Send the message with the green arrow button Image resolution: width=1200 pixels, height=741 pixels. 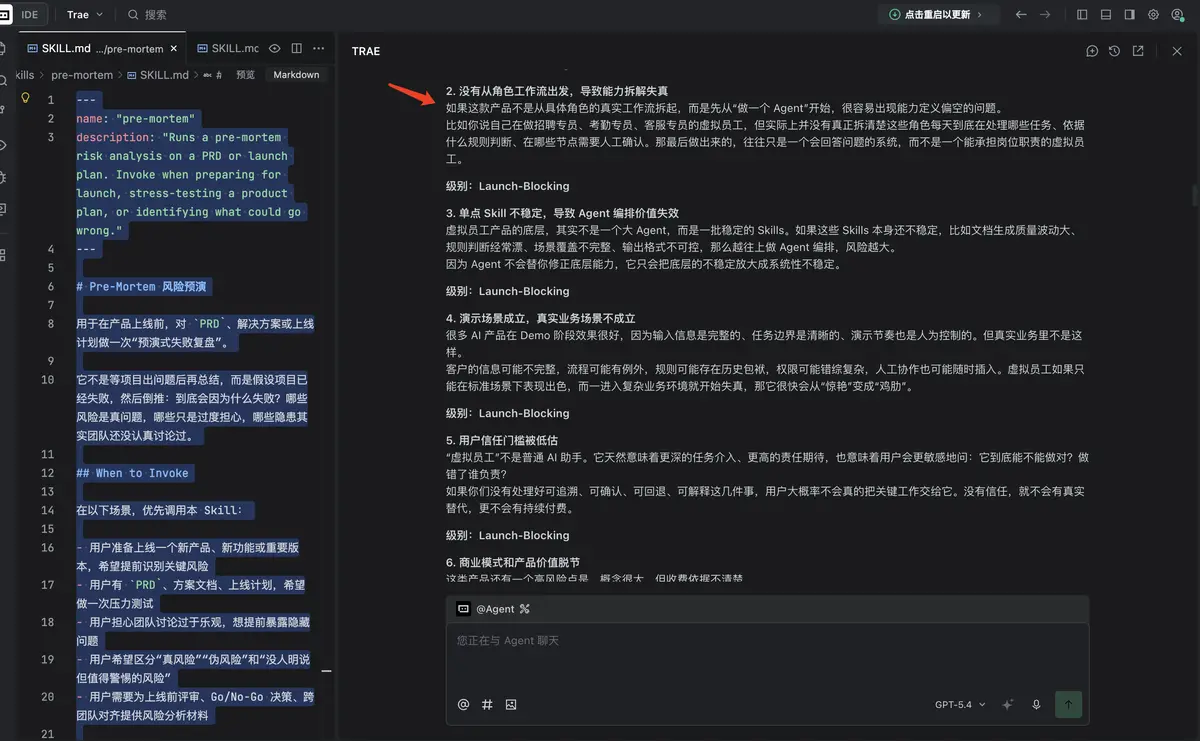(x=1068, y=704)
